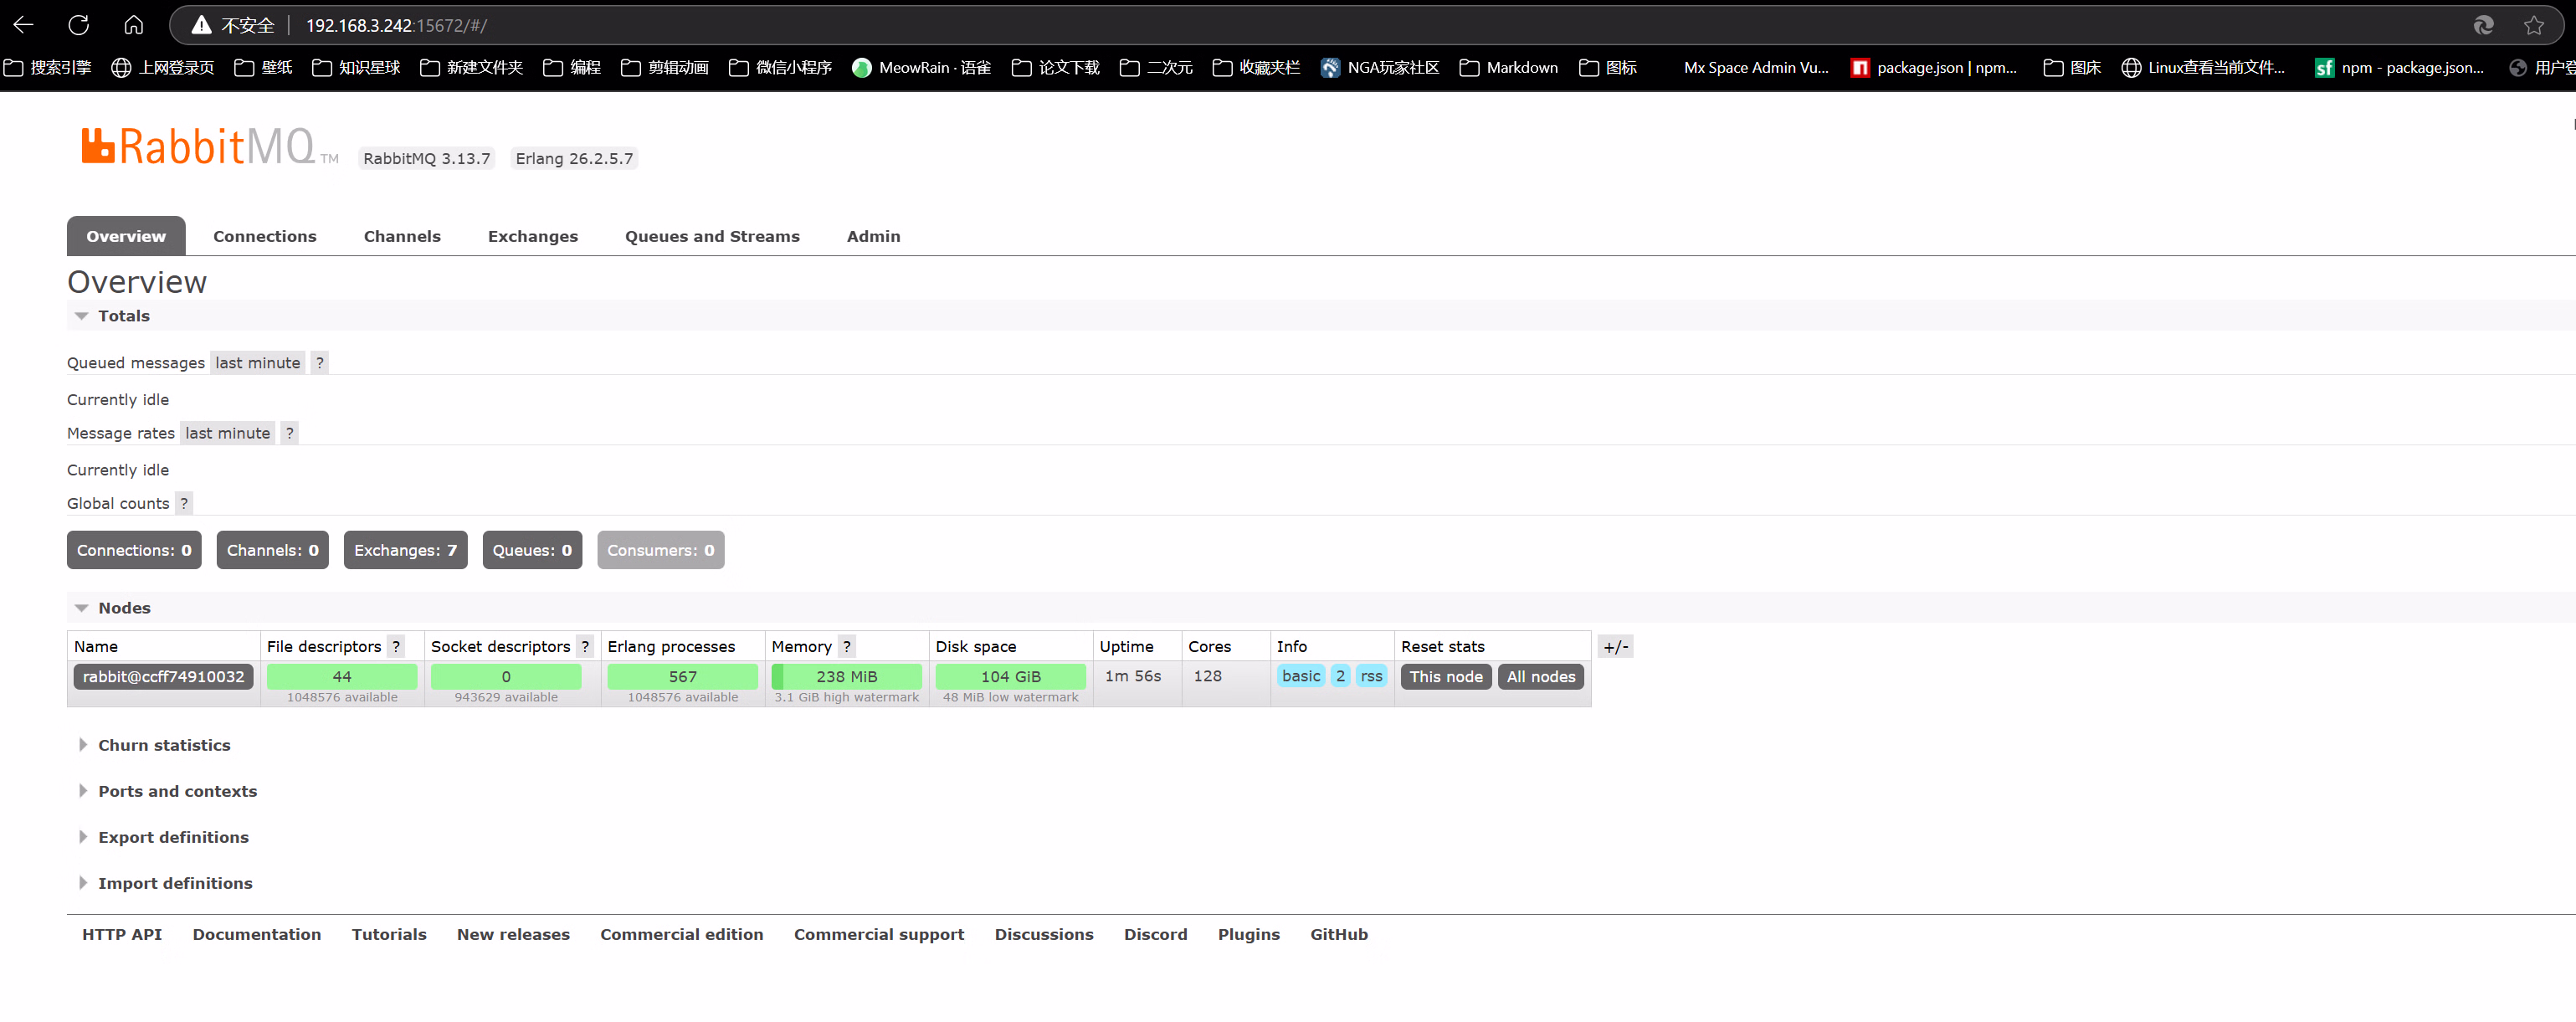Click the browser reload icon
The image size is (2576, 1022).
point(79,25)
